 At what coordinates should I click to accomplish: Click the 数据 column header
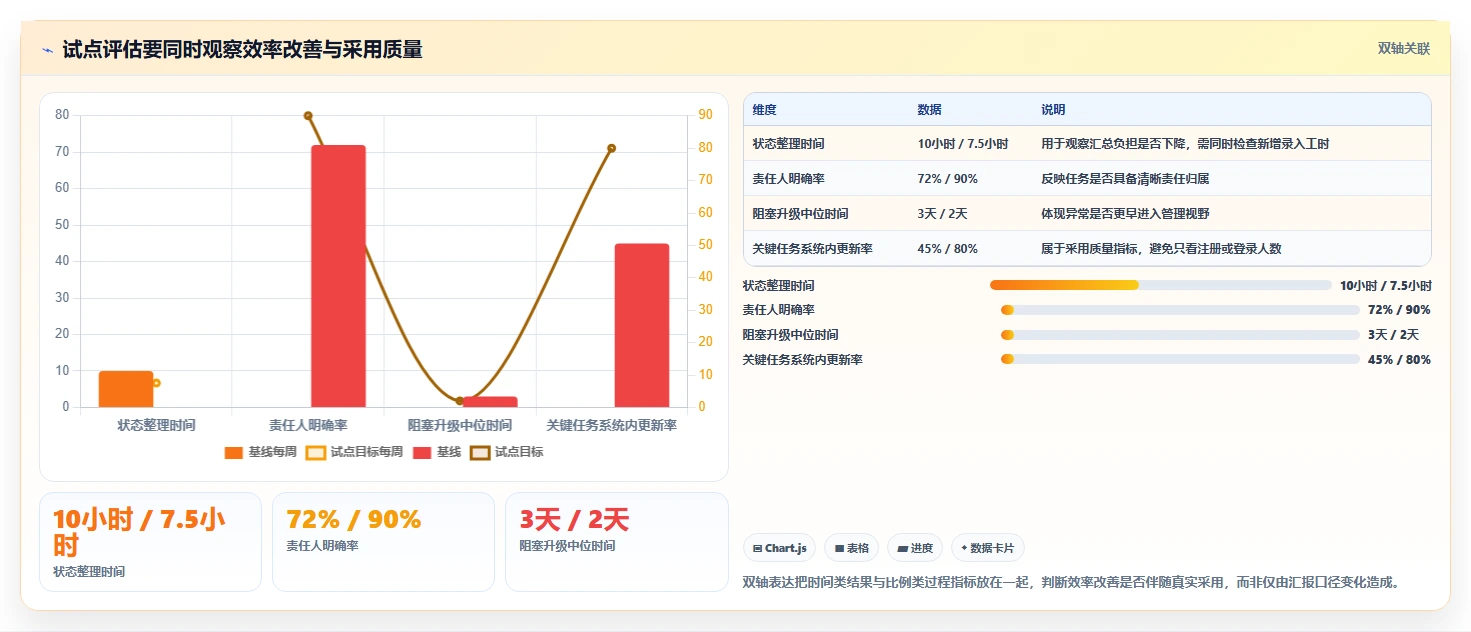[929, 110]
